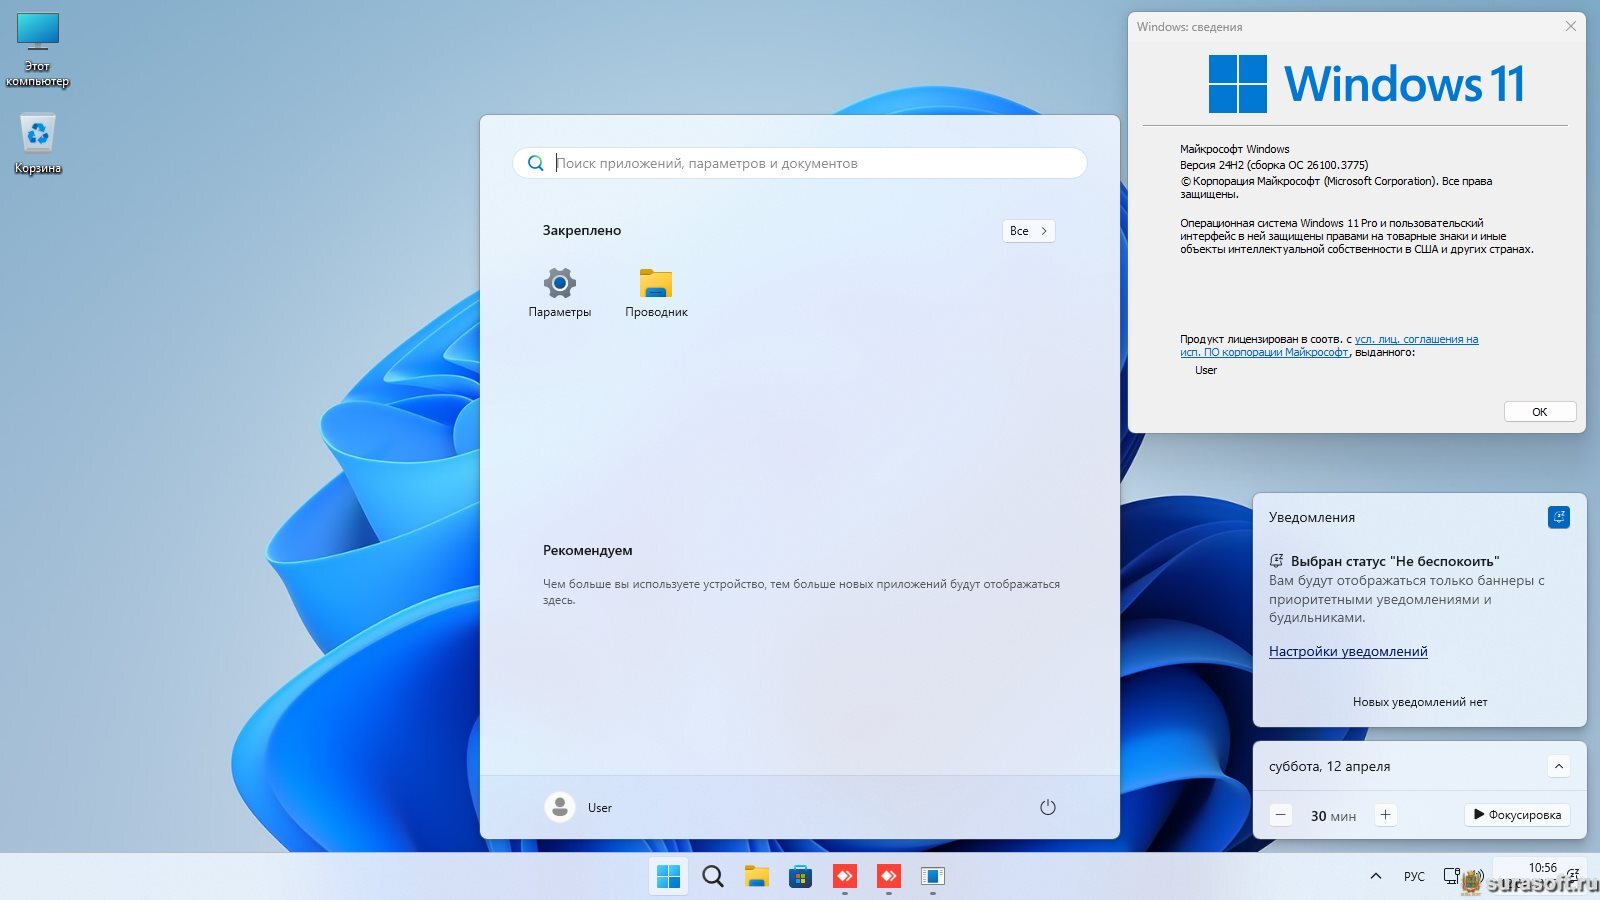Decrease the focus time with minus button
This screenshot has width=1600, height=900.
(1281, 815)
